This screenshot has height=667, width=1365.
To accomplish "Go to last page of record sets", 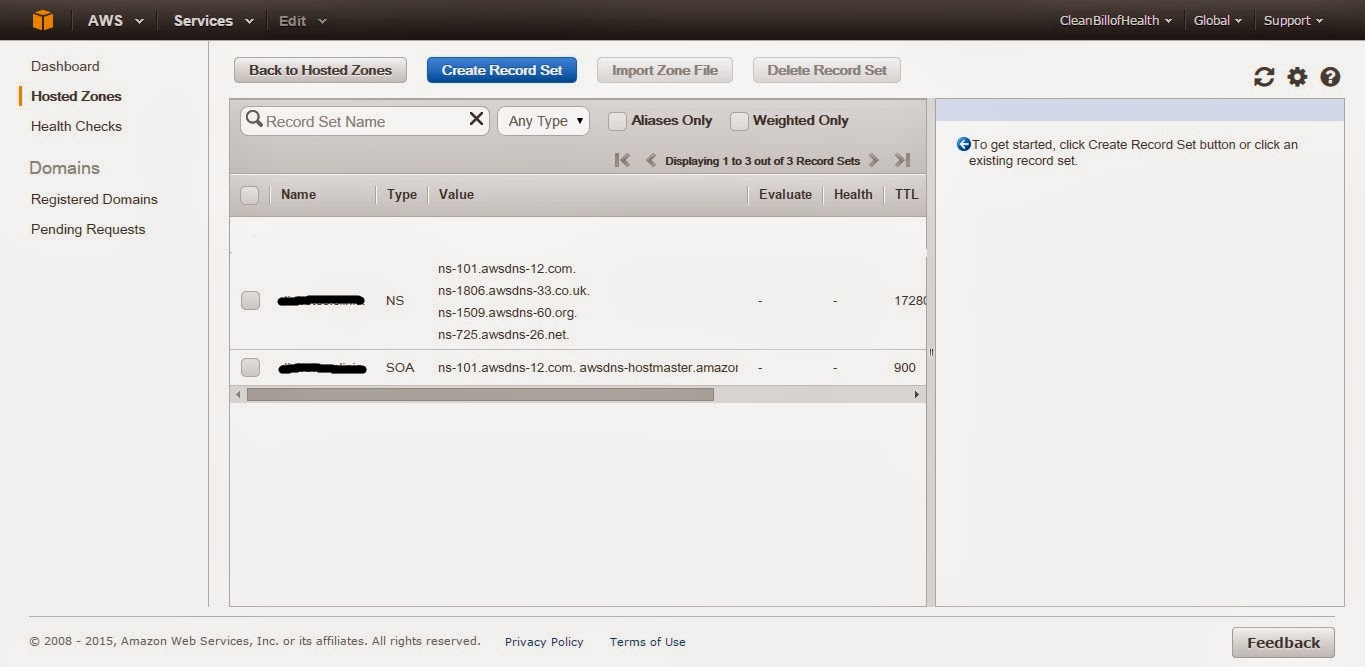I will pyautogui.click(x=902, y=160).
